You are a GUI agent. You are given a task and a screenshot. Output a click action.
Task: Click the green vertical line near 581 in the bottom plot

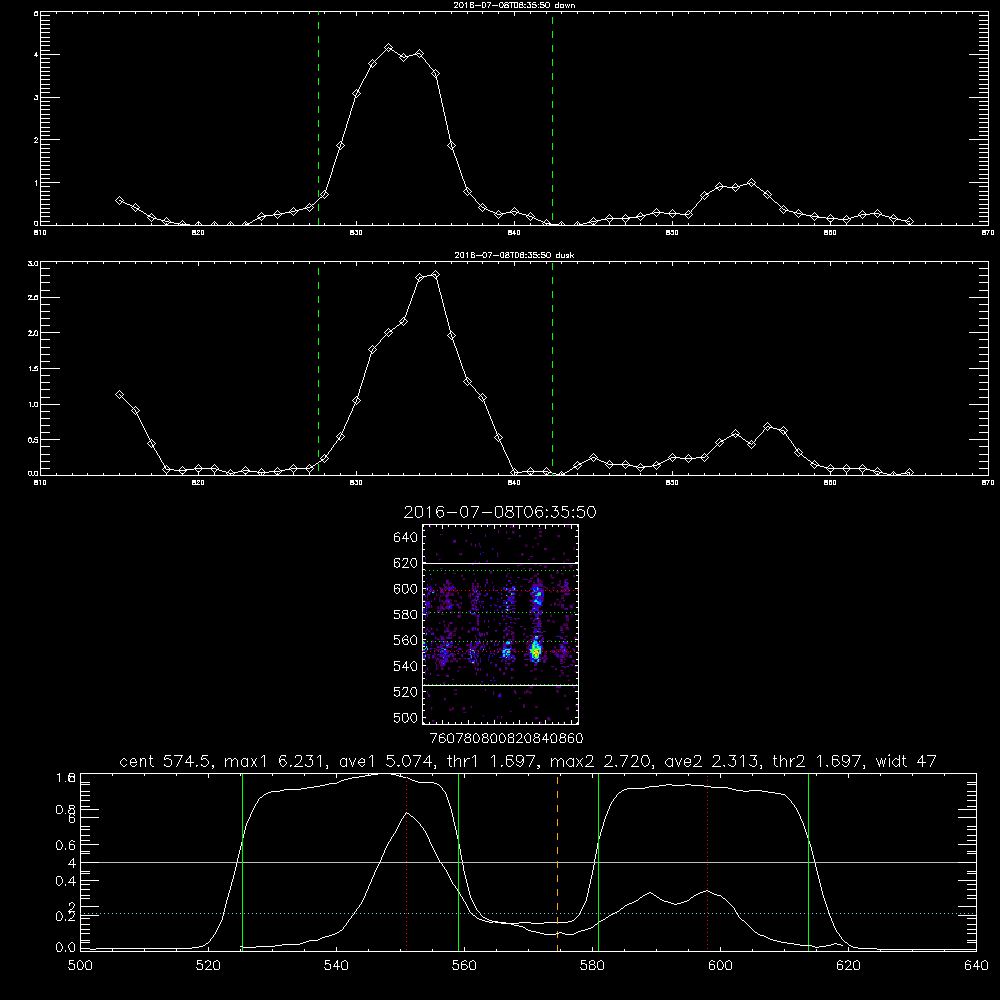point(598,862)
